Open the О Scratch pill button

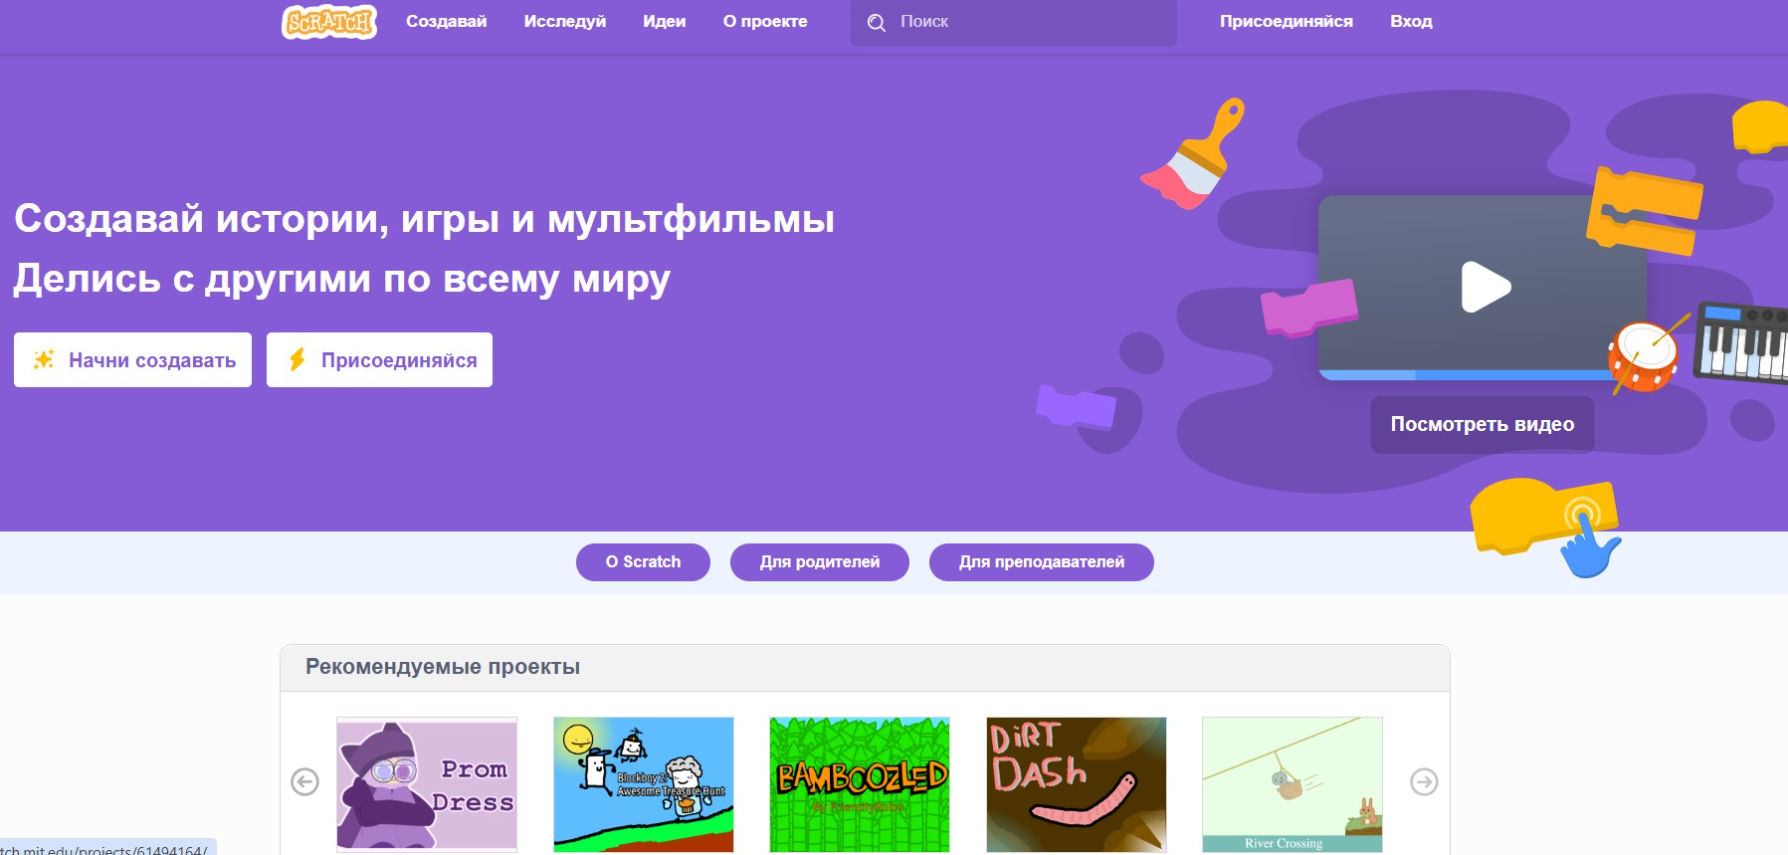tap(643, 562)
